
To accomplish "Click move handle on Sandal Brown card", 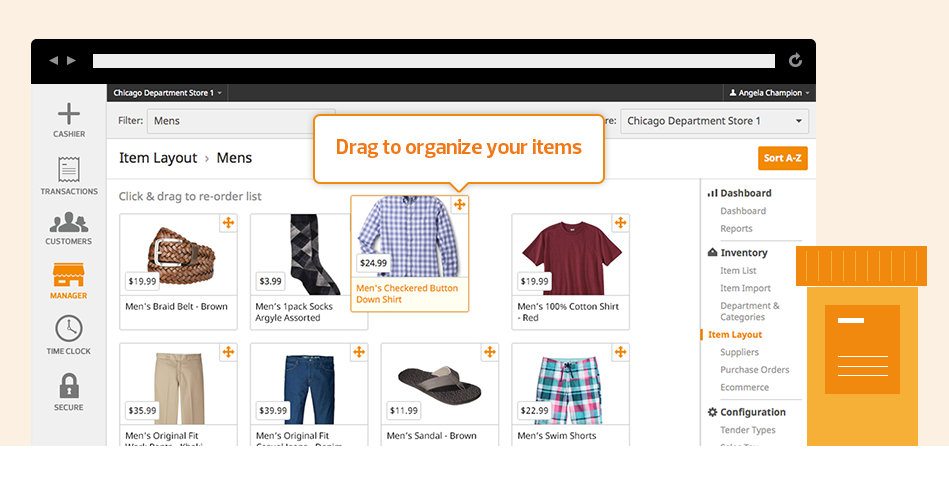I will (490, 352).
